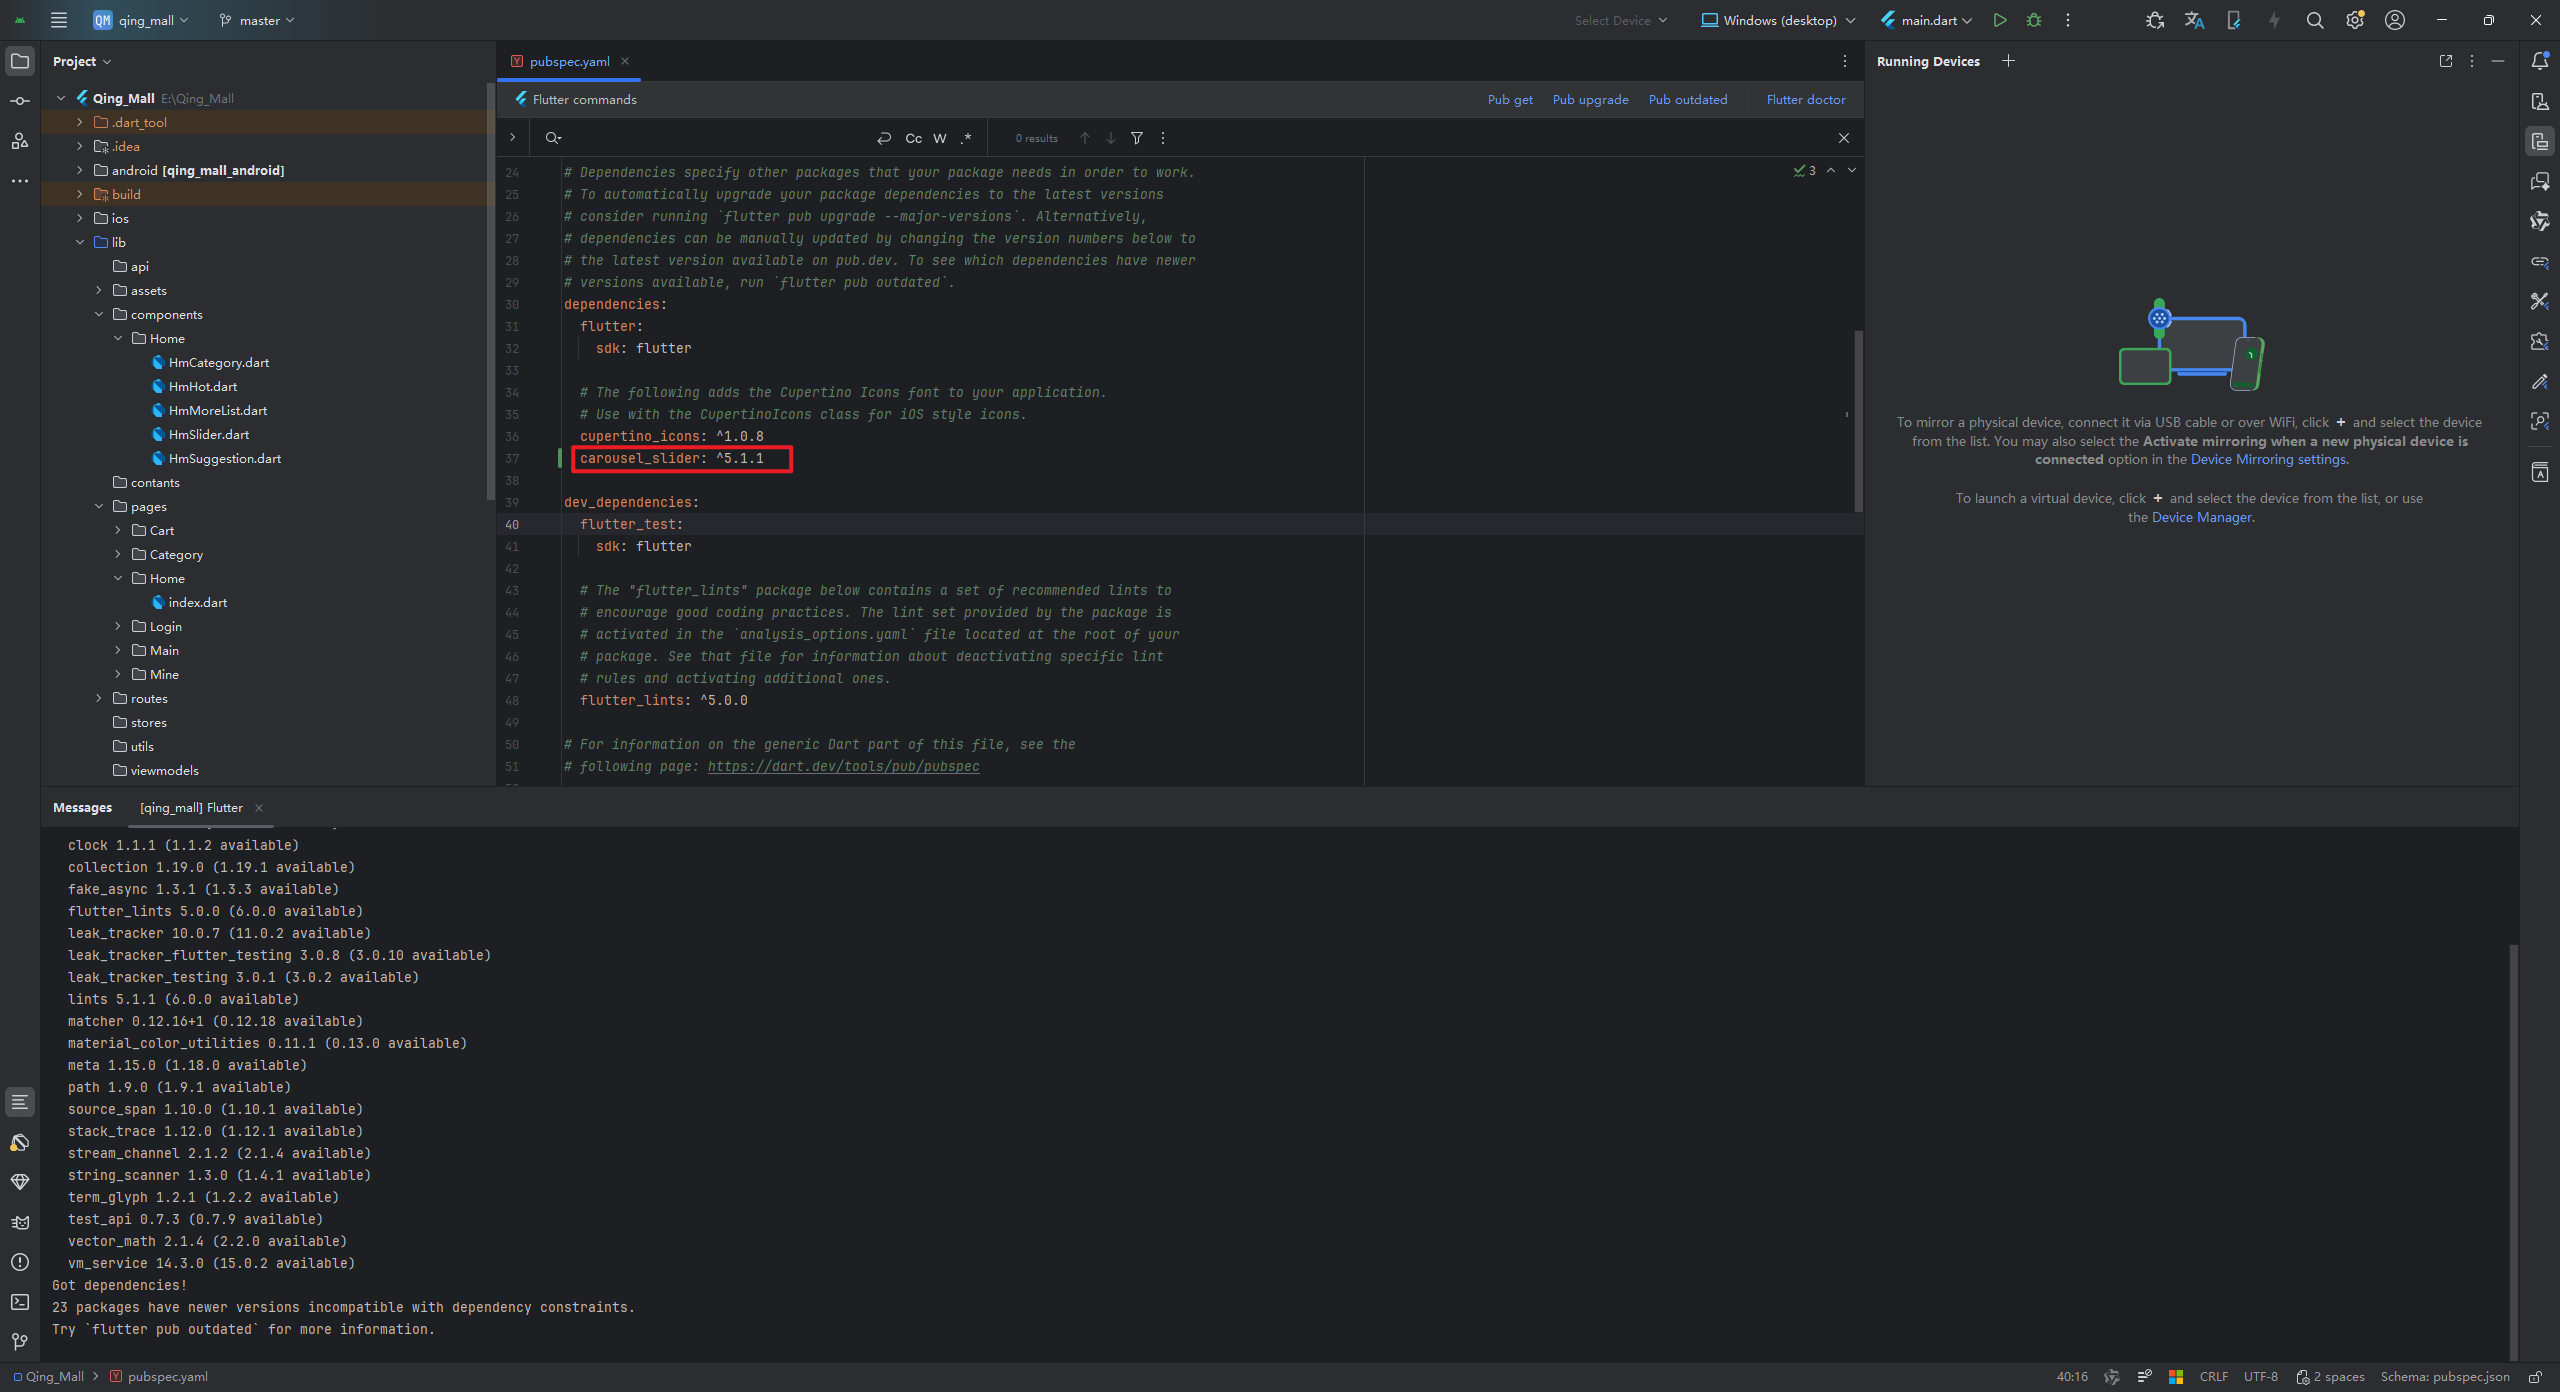Open the Git tool window icon
This screenshot has width=2560, height=1392.
click(x=20, y=1342)
